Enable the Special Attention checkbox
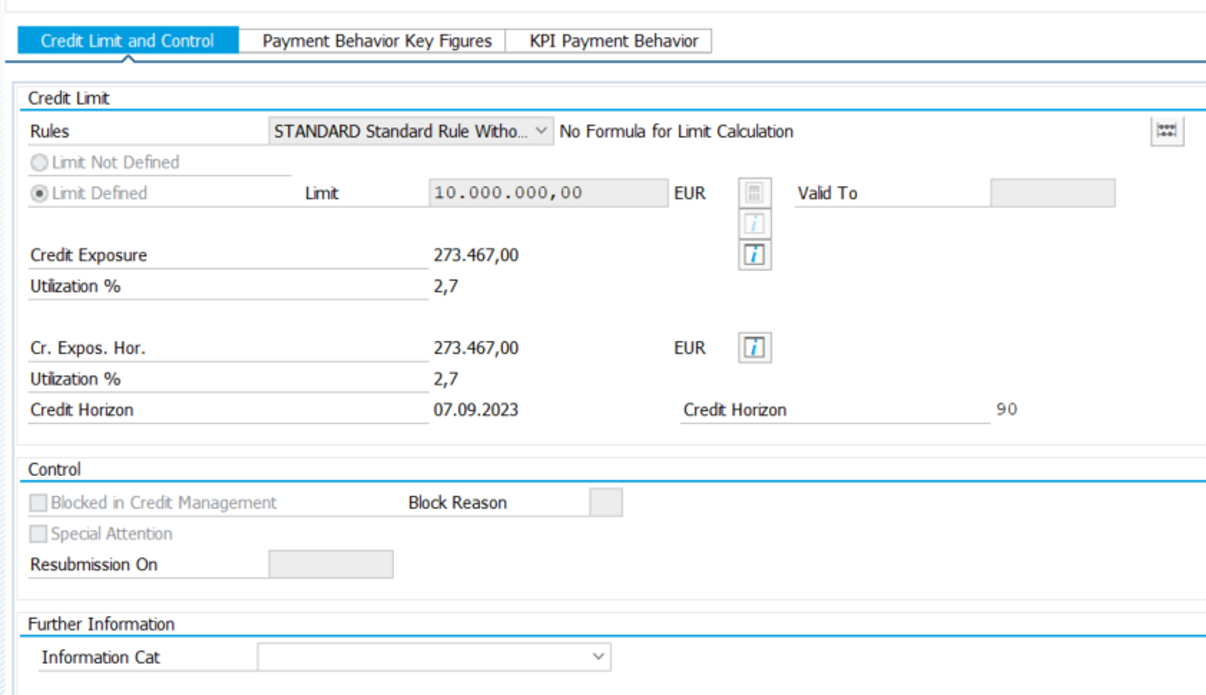 pyautogui.click(x=39, y=534)
